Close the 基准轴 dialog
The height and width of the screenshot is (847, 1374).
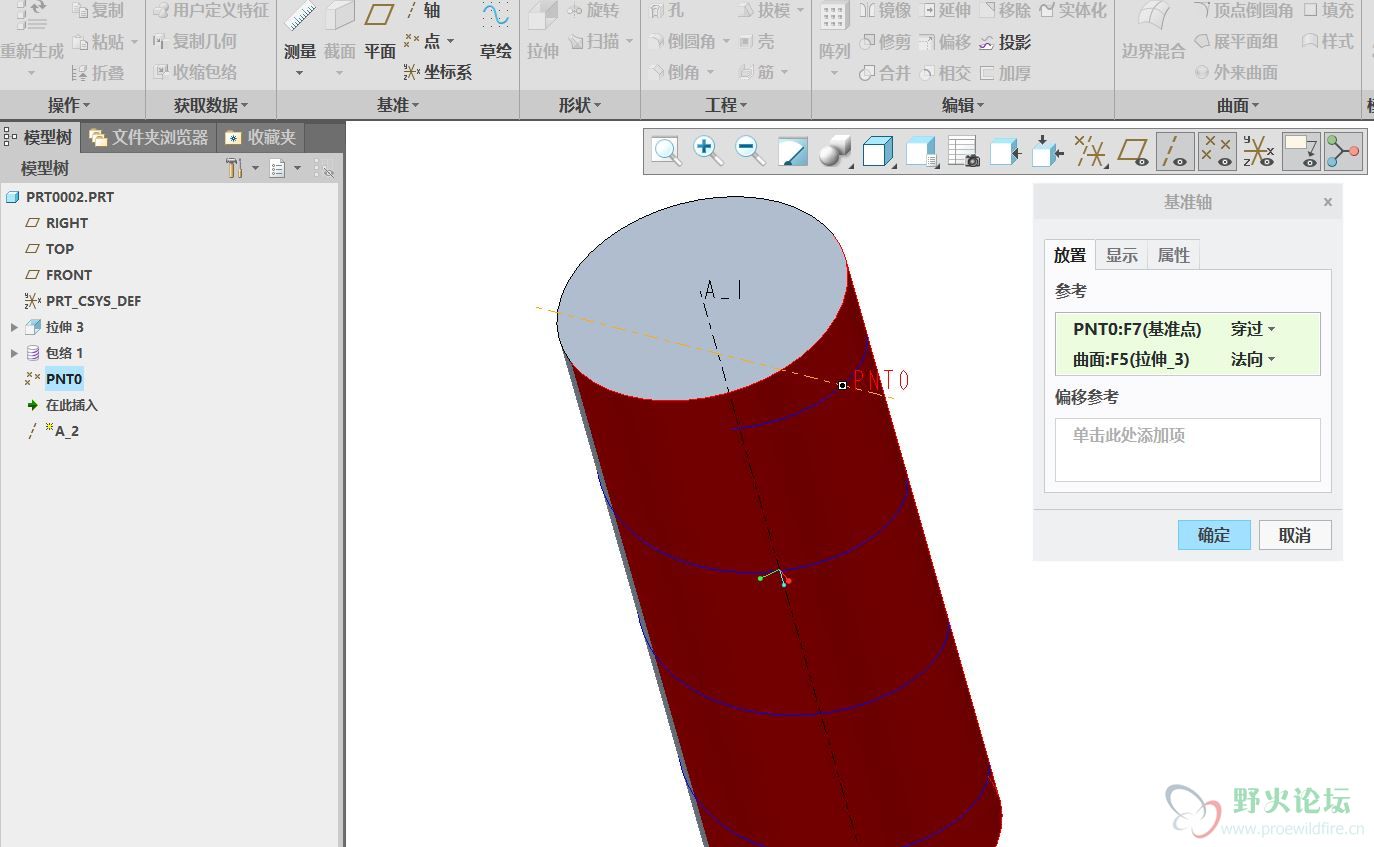(1328, 202)
